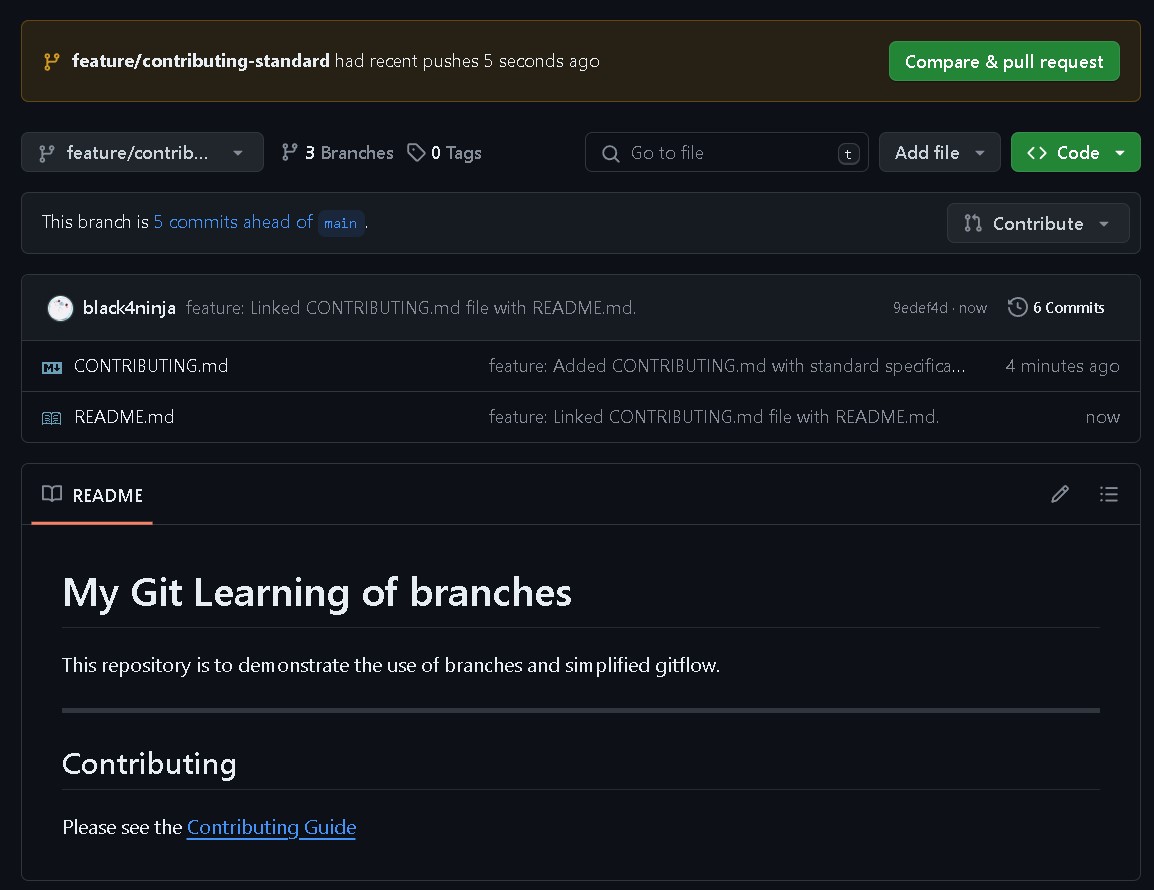Click the black4ninja avatar image
1154x890 pixels.
click(60, 308)
